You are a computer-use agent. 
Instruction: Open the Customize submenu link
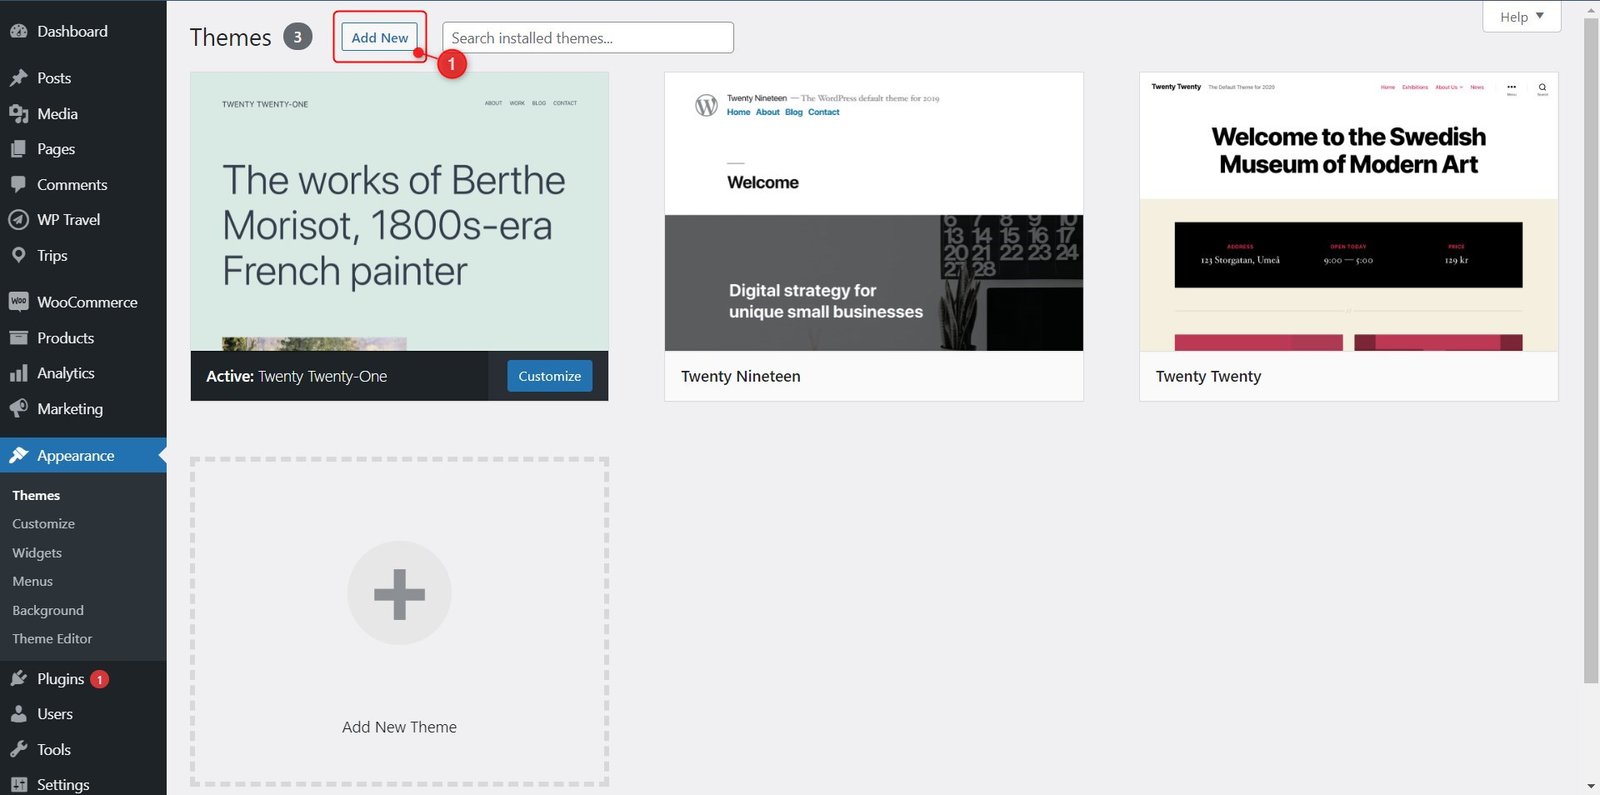click(x=43, y=524)
